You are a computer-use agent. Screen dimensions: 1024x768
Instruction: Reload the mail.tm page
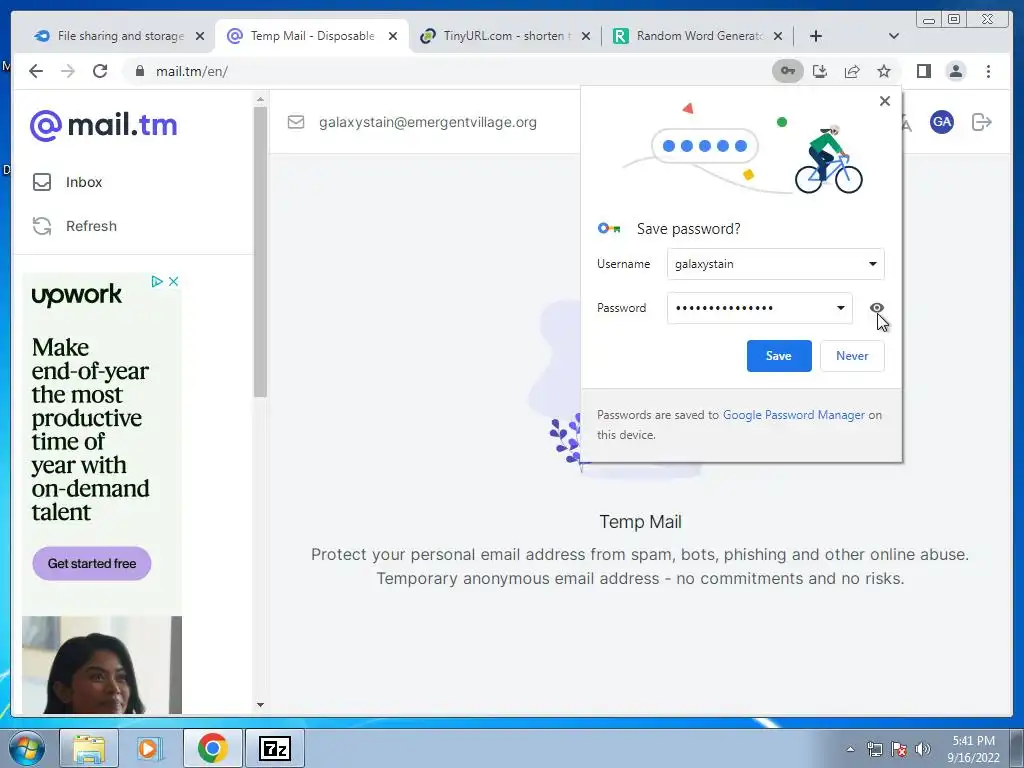pyautogui.click(x=100, y=71)
